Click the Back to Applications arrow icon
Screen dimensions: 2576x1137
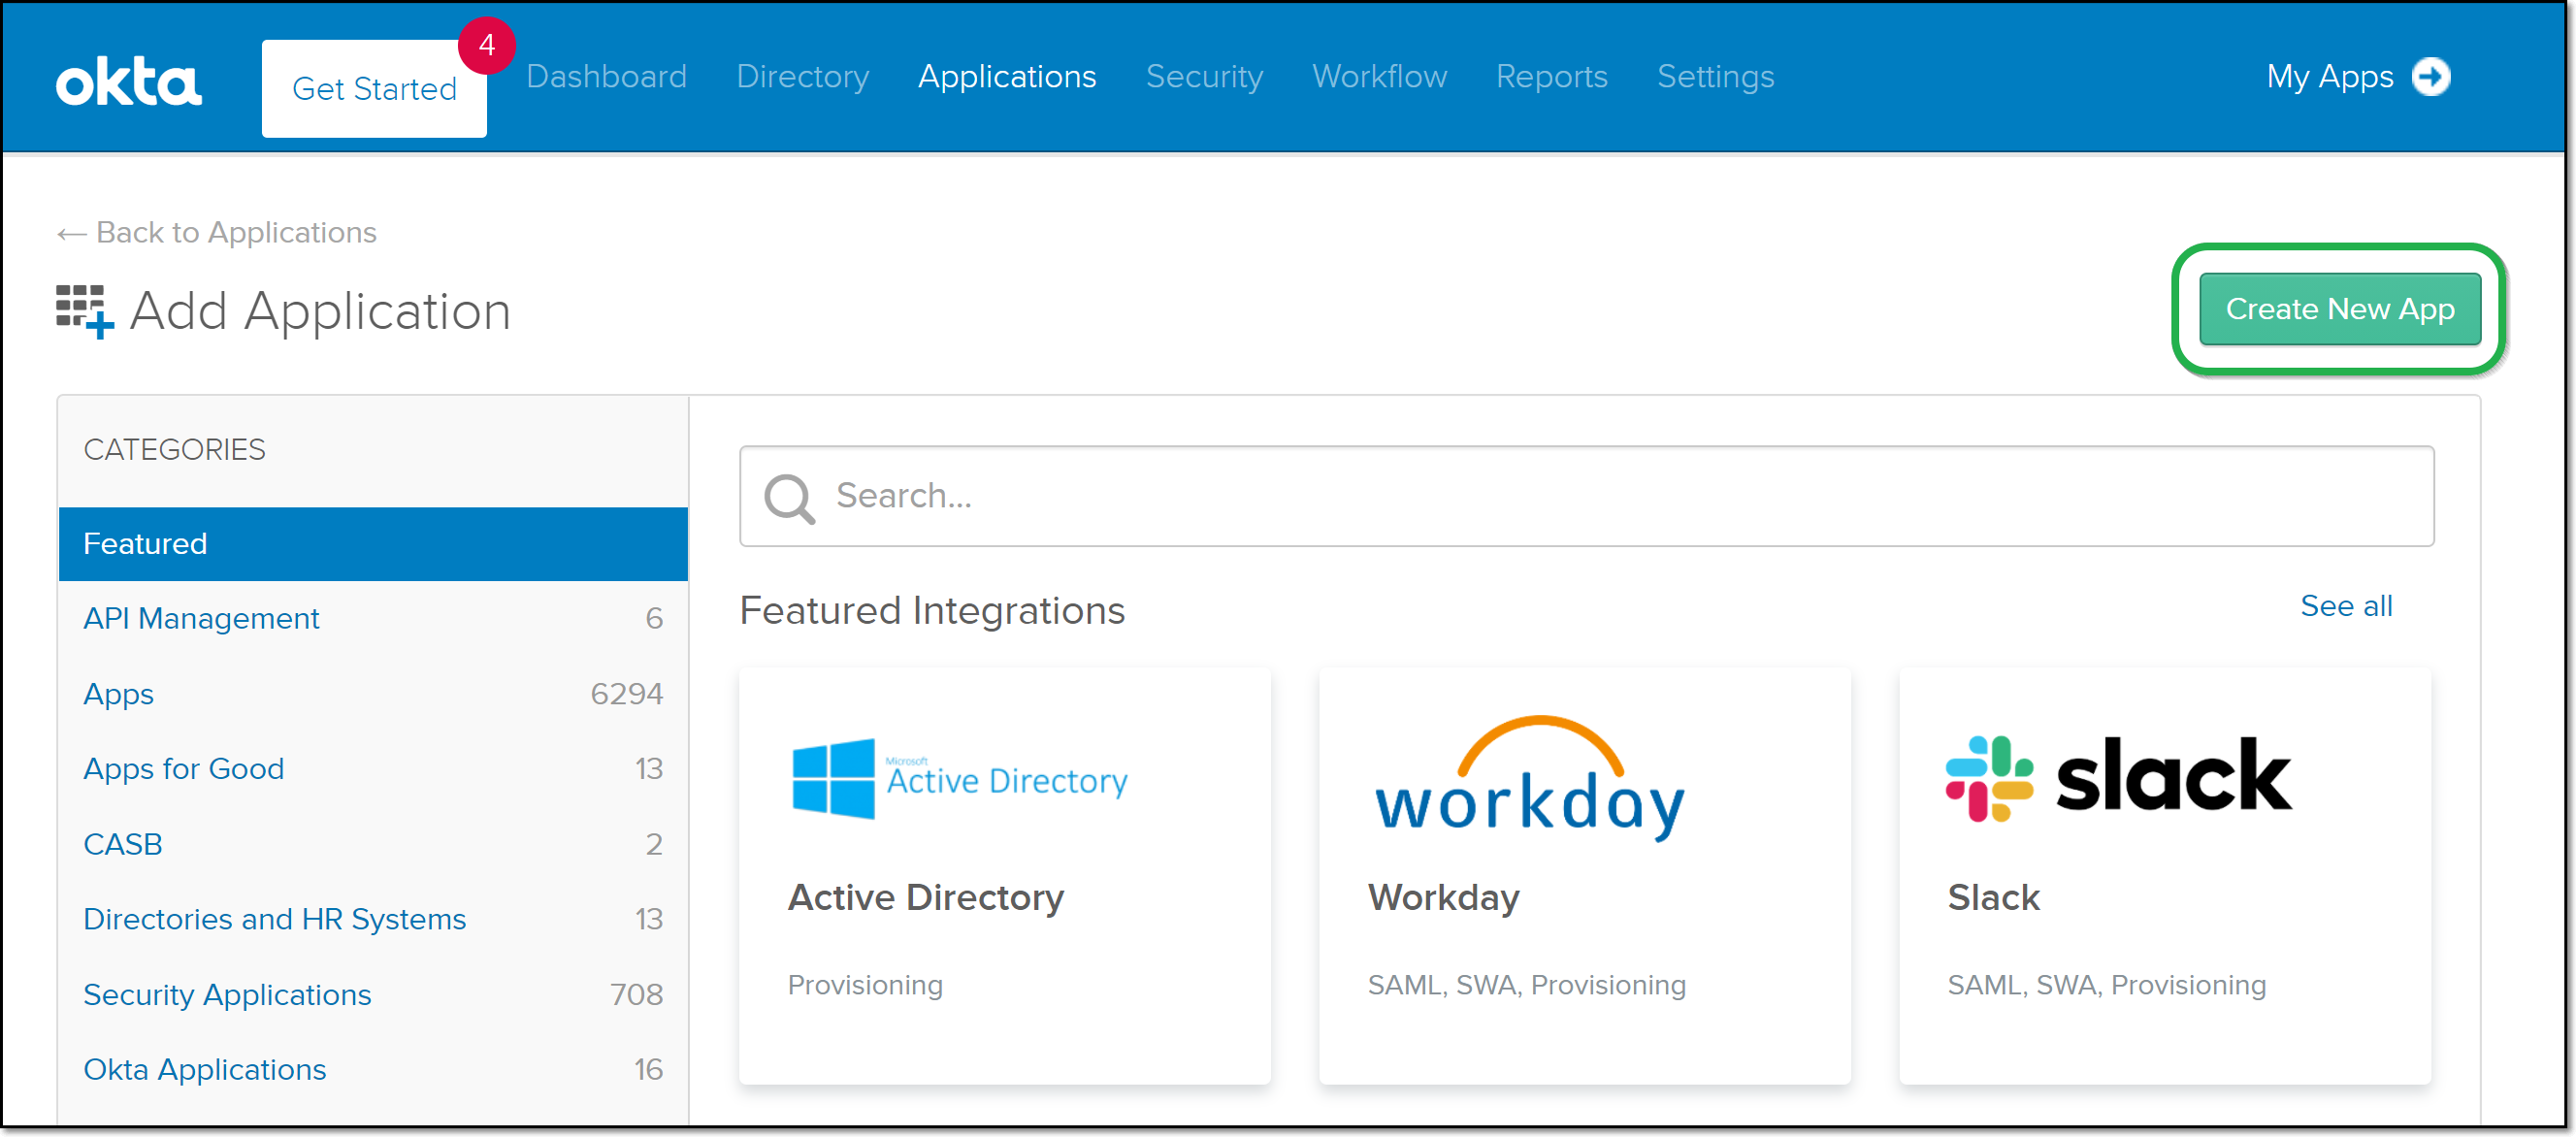point(71,234)
